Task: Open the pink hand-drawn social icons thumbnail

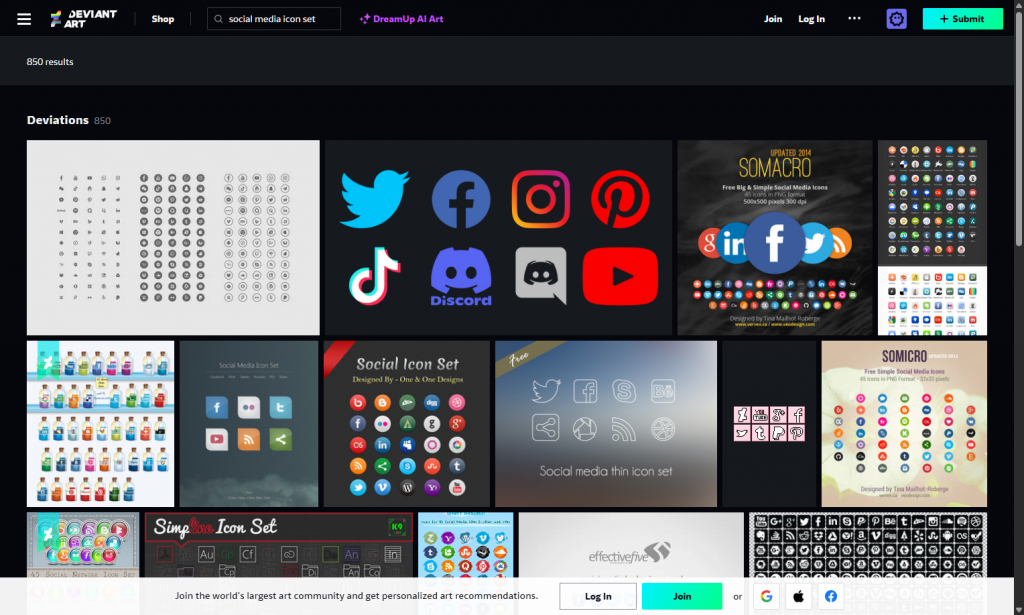Action: (x=769, y=424)
